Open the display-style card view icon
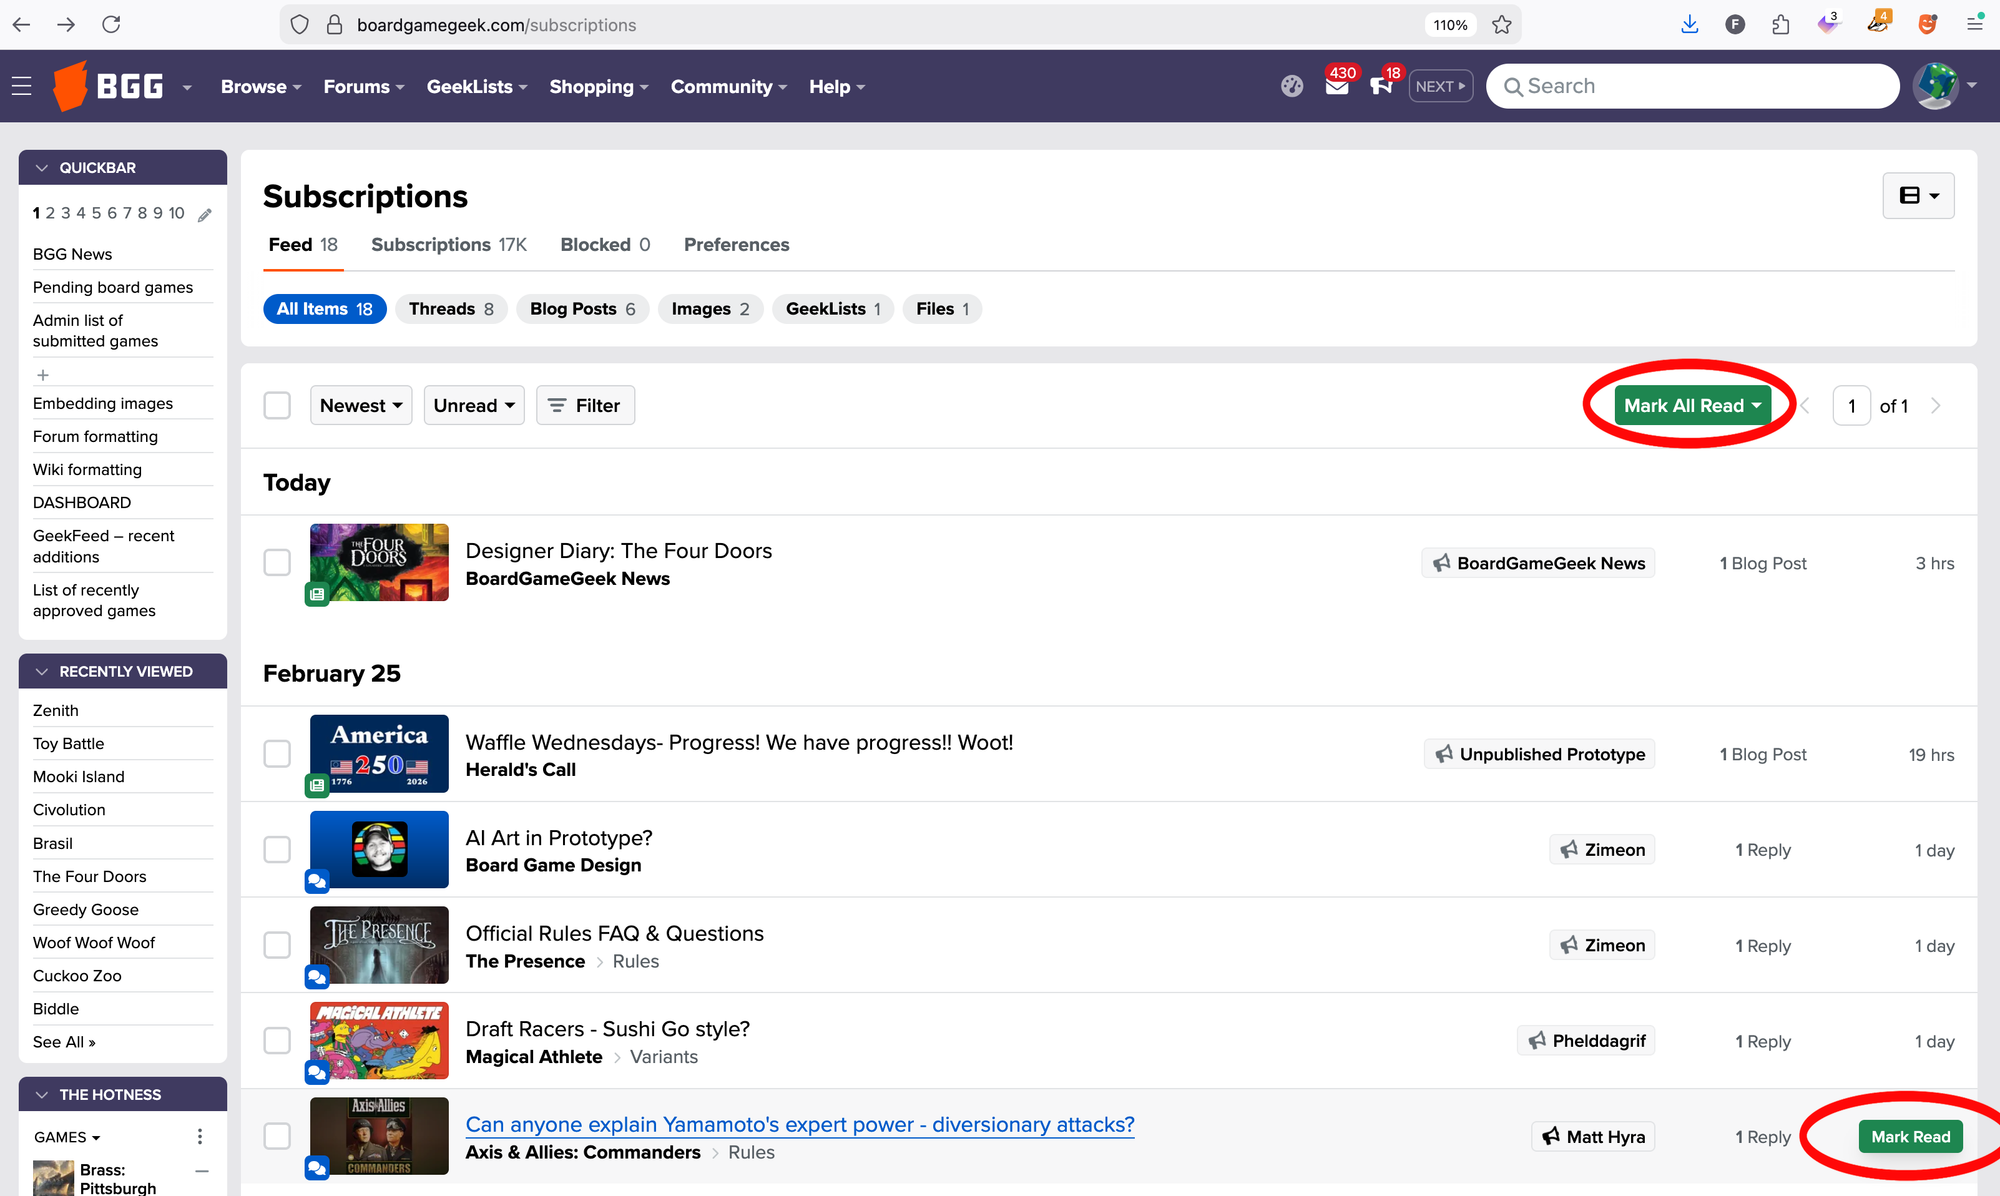This screenshot has height=1196, width=2000. [x=1918, y=195]
